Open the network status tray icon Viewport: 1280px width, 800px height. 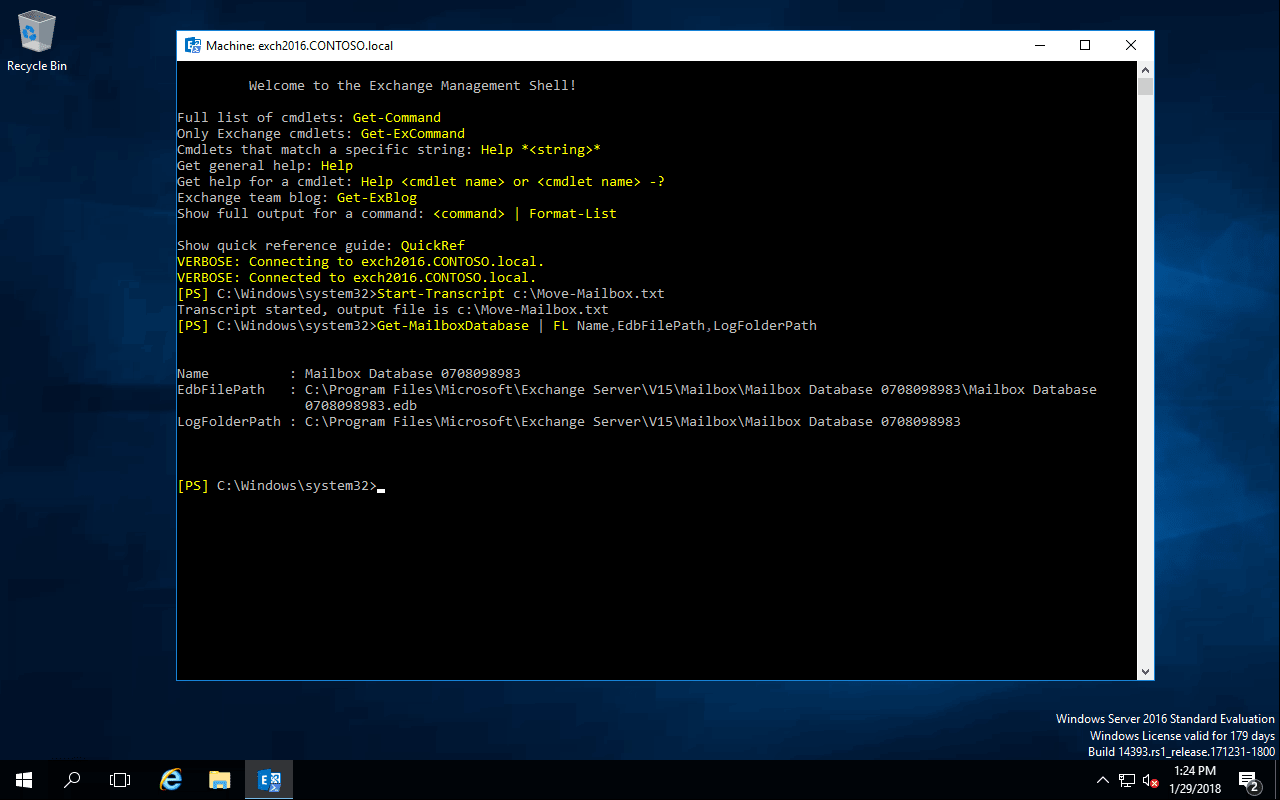(1127, 780)
